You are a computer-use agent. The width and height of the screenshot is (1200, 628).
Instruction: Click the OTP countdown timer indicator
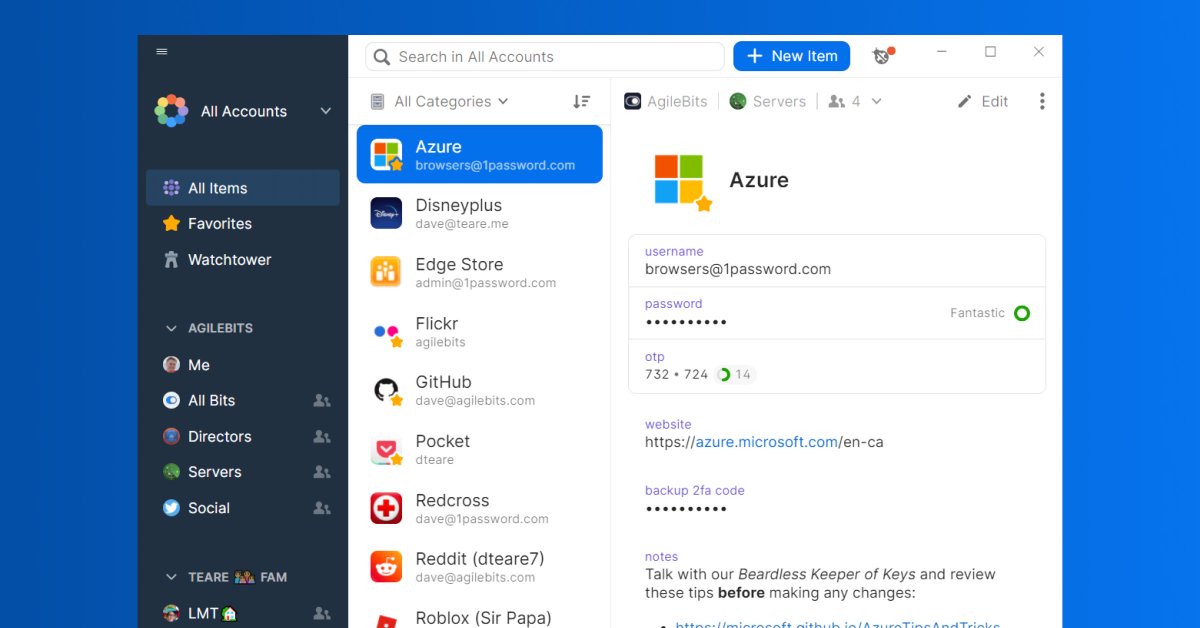pos(735,375)
